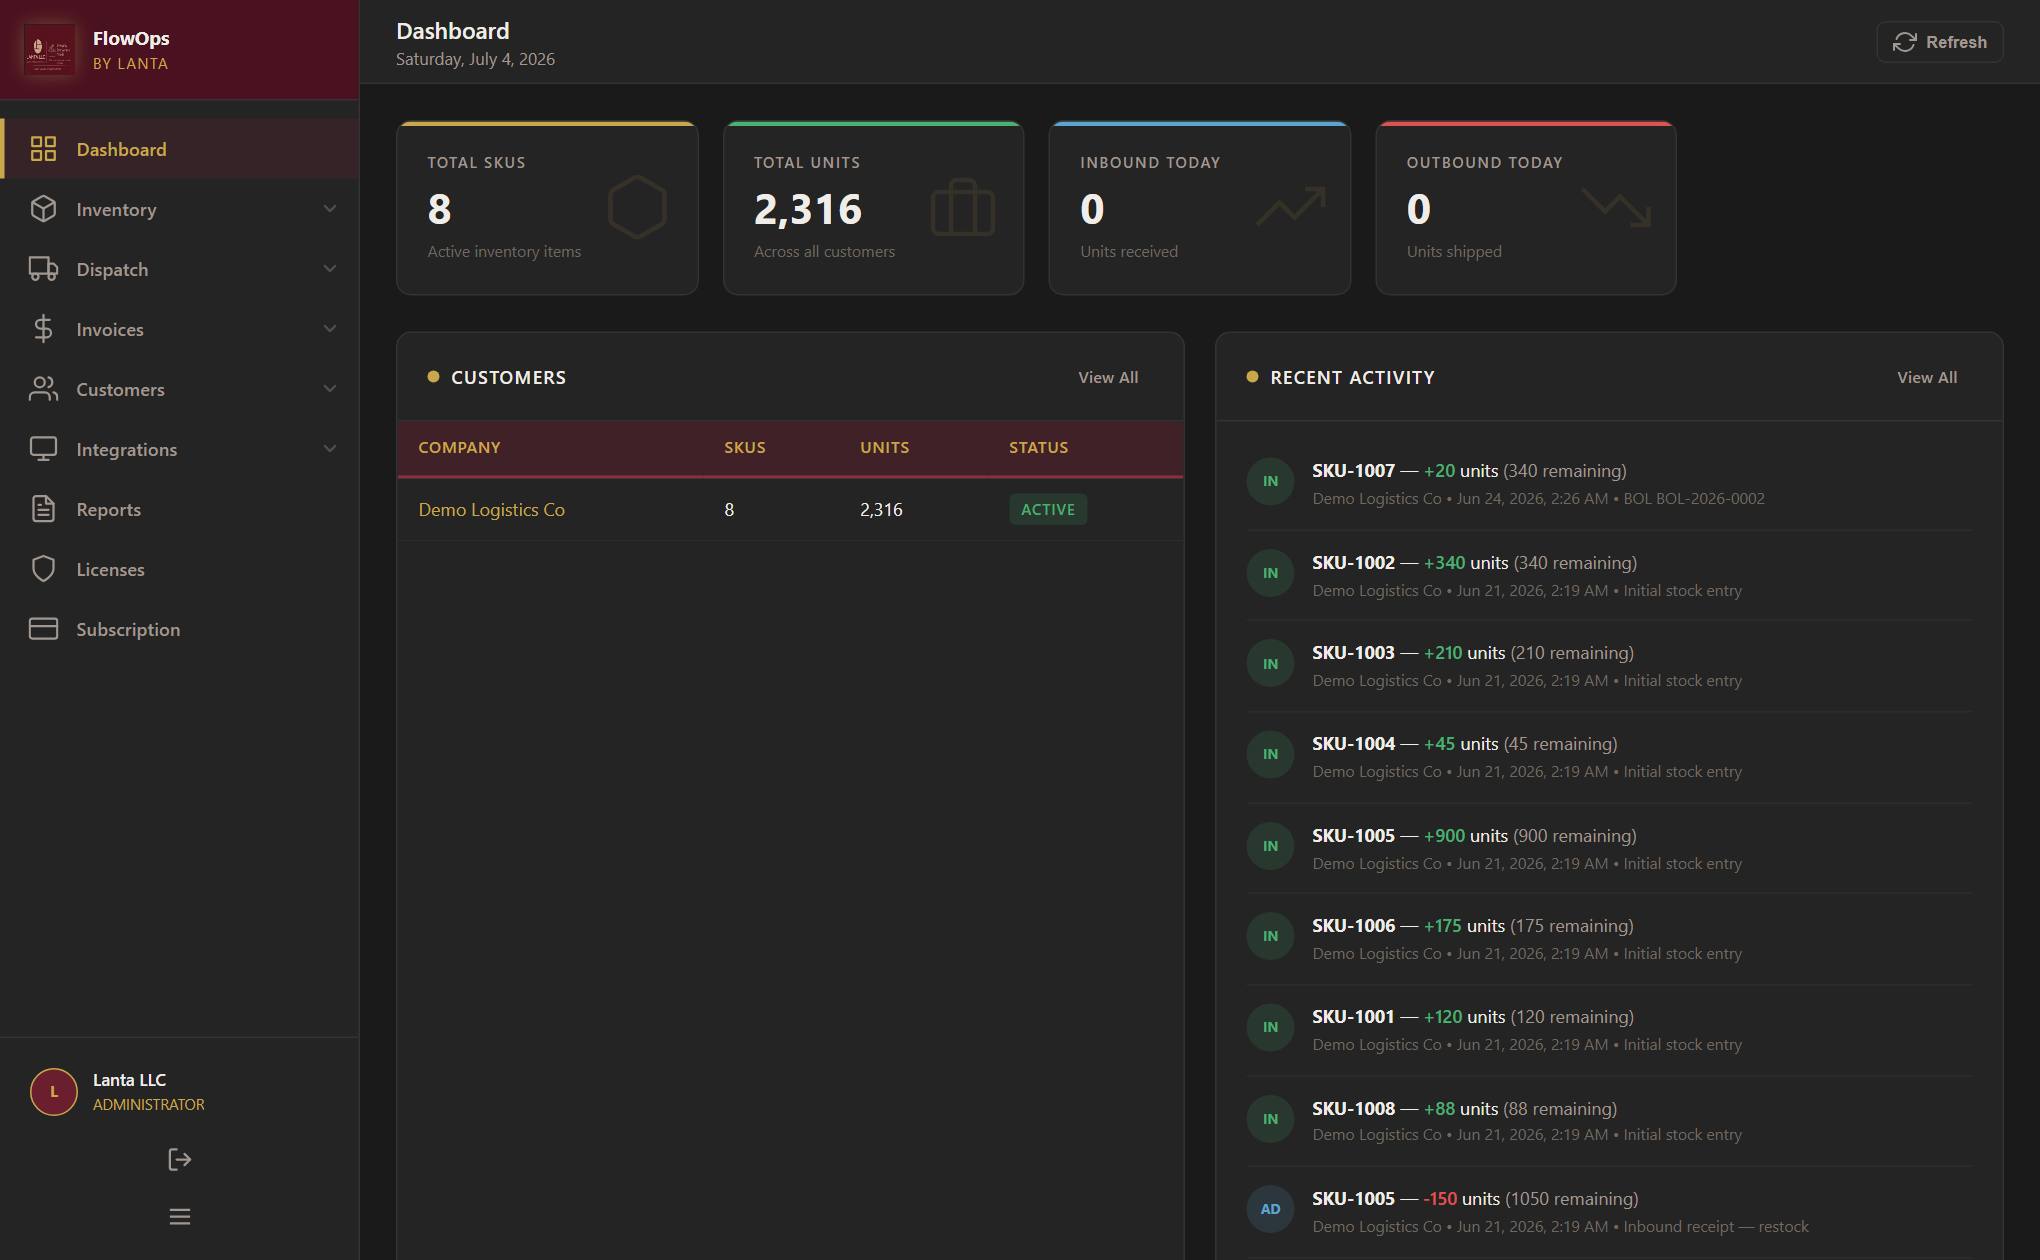
Task: Click the Customers people icon
Action: 43,389
